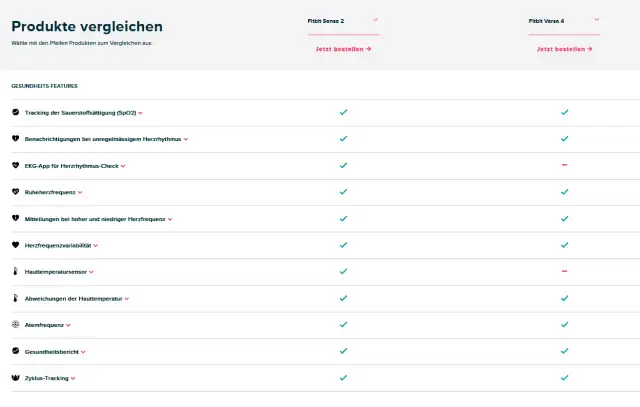Order Fitbit Versa 4 via Jetzt bestellen
The width and height of the screenshot is (640, 407).
tap(564, 48)
